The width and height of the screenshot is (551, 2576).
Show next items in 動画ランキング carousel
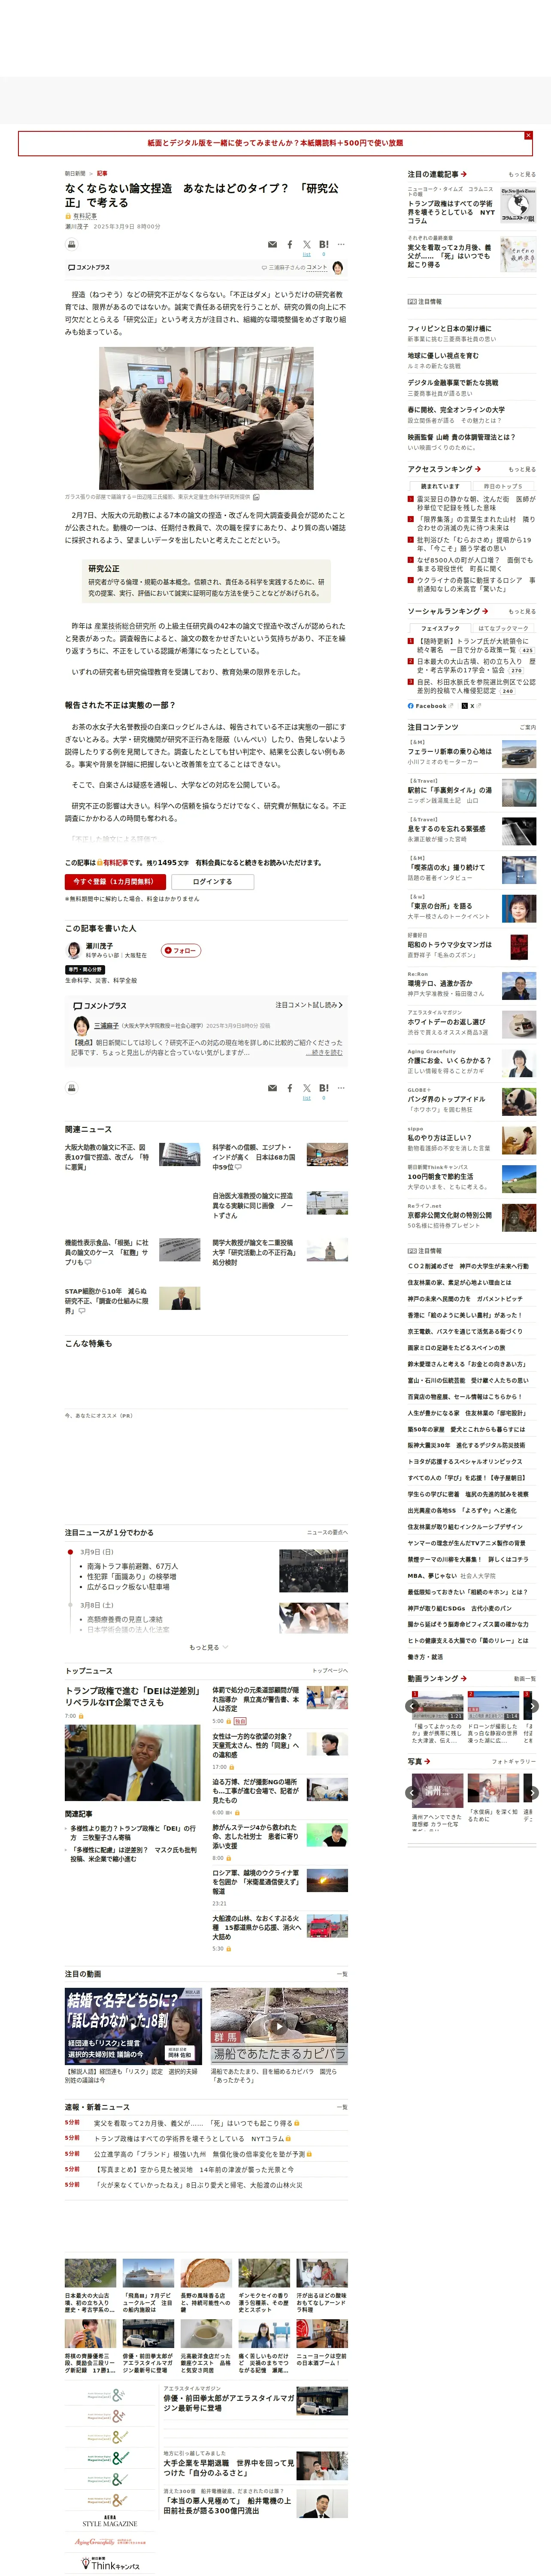coord(533,1706)
